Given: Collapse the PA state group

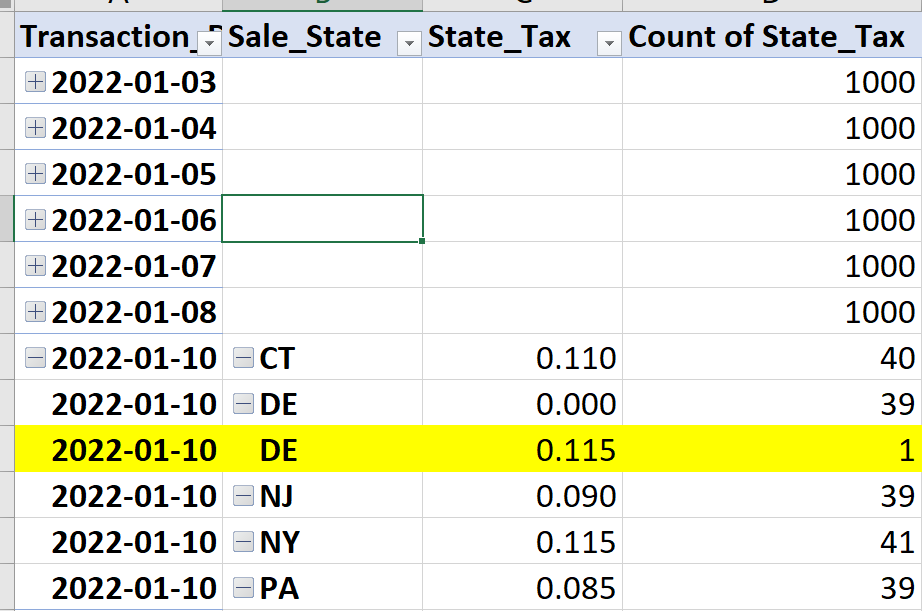Looking at the screenshot, I should coord(243,587).
